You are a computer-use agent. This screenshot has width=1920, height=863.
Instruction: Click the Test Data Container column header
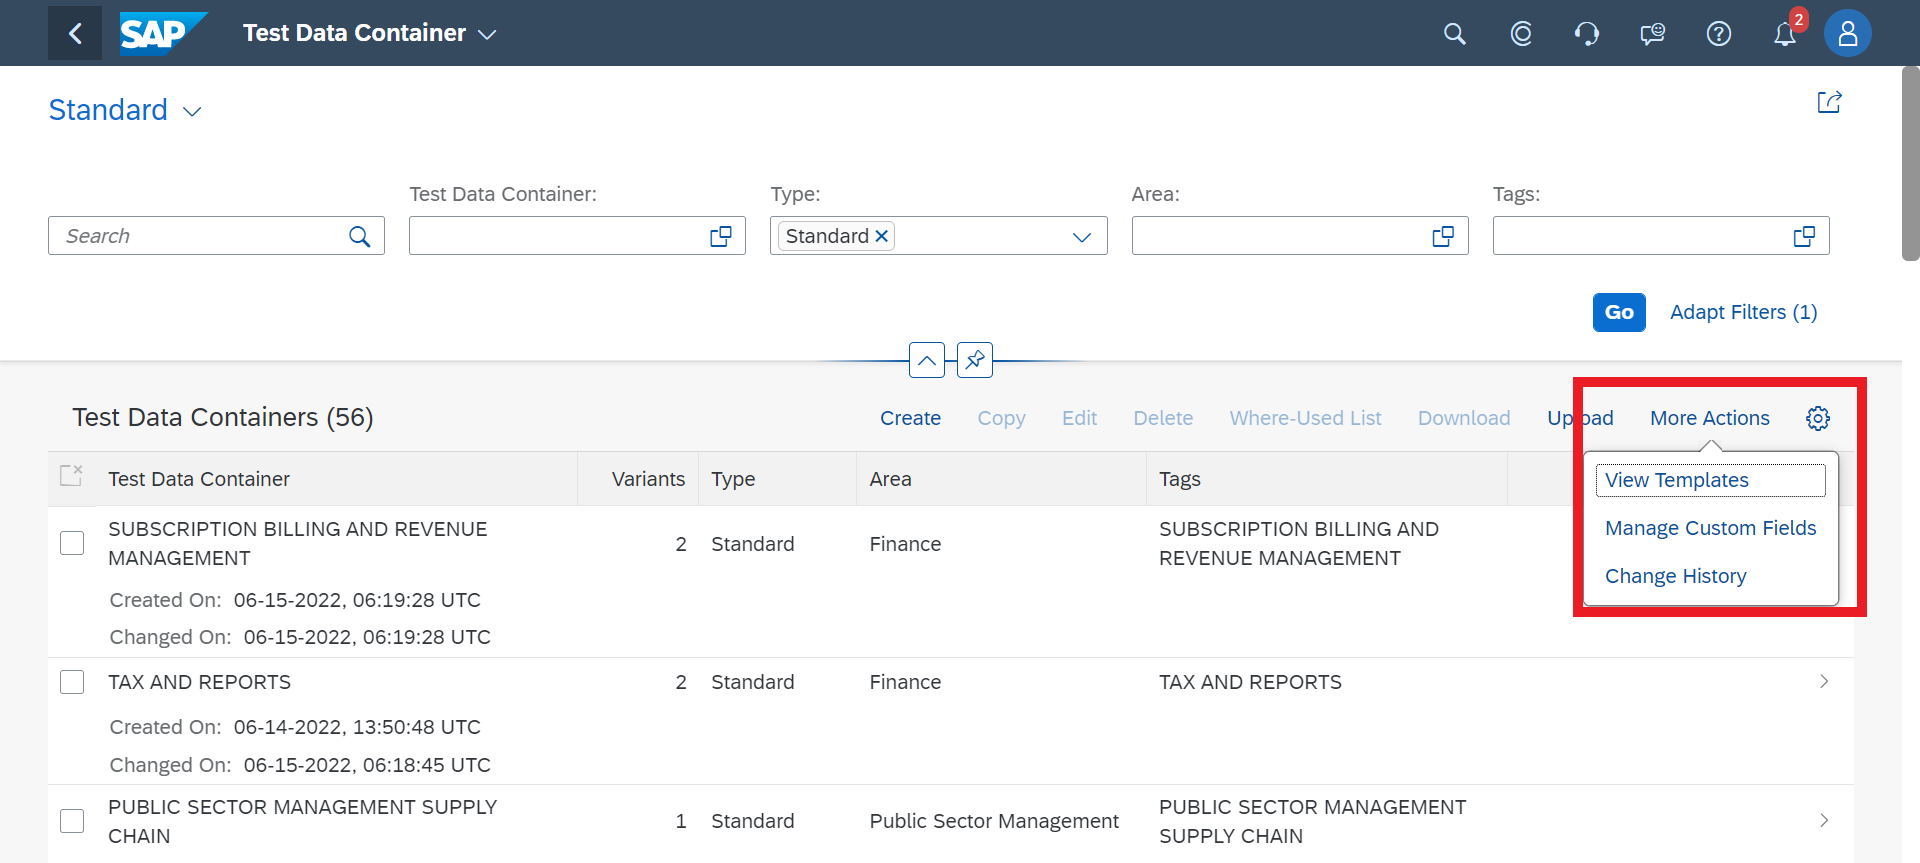336,479
